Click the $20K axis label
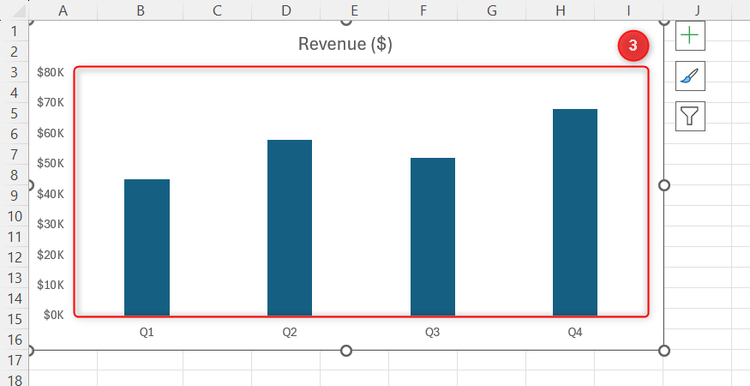Image resolution: width=750 pixels, height=386 pixels. point(51,254)
